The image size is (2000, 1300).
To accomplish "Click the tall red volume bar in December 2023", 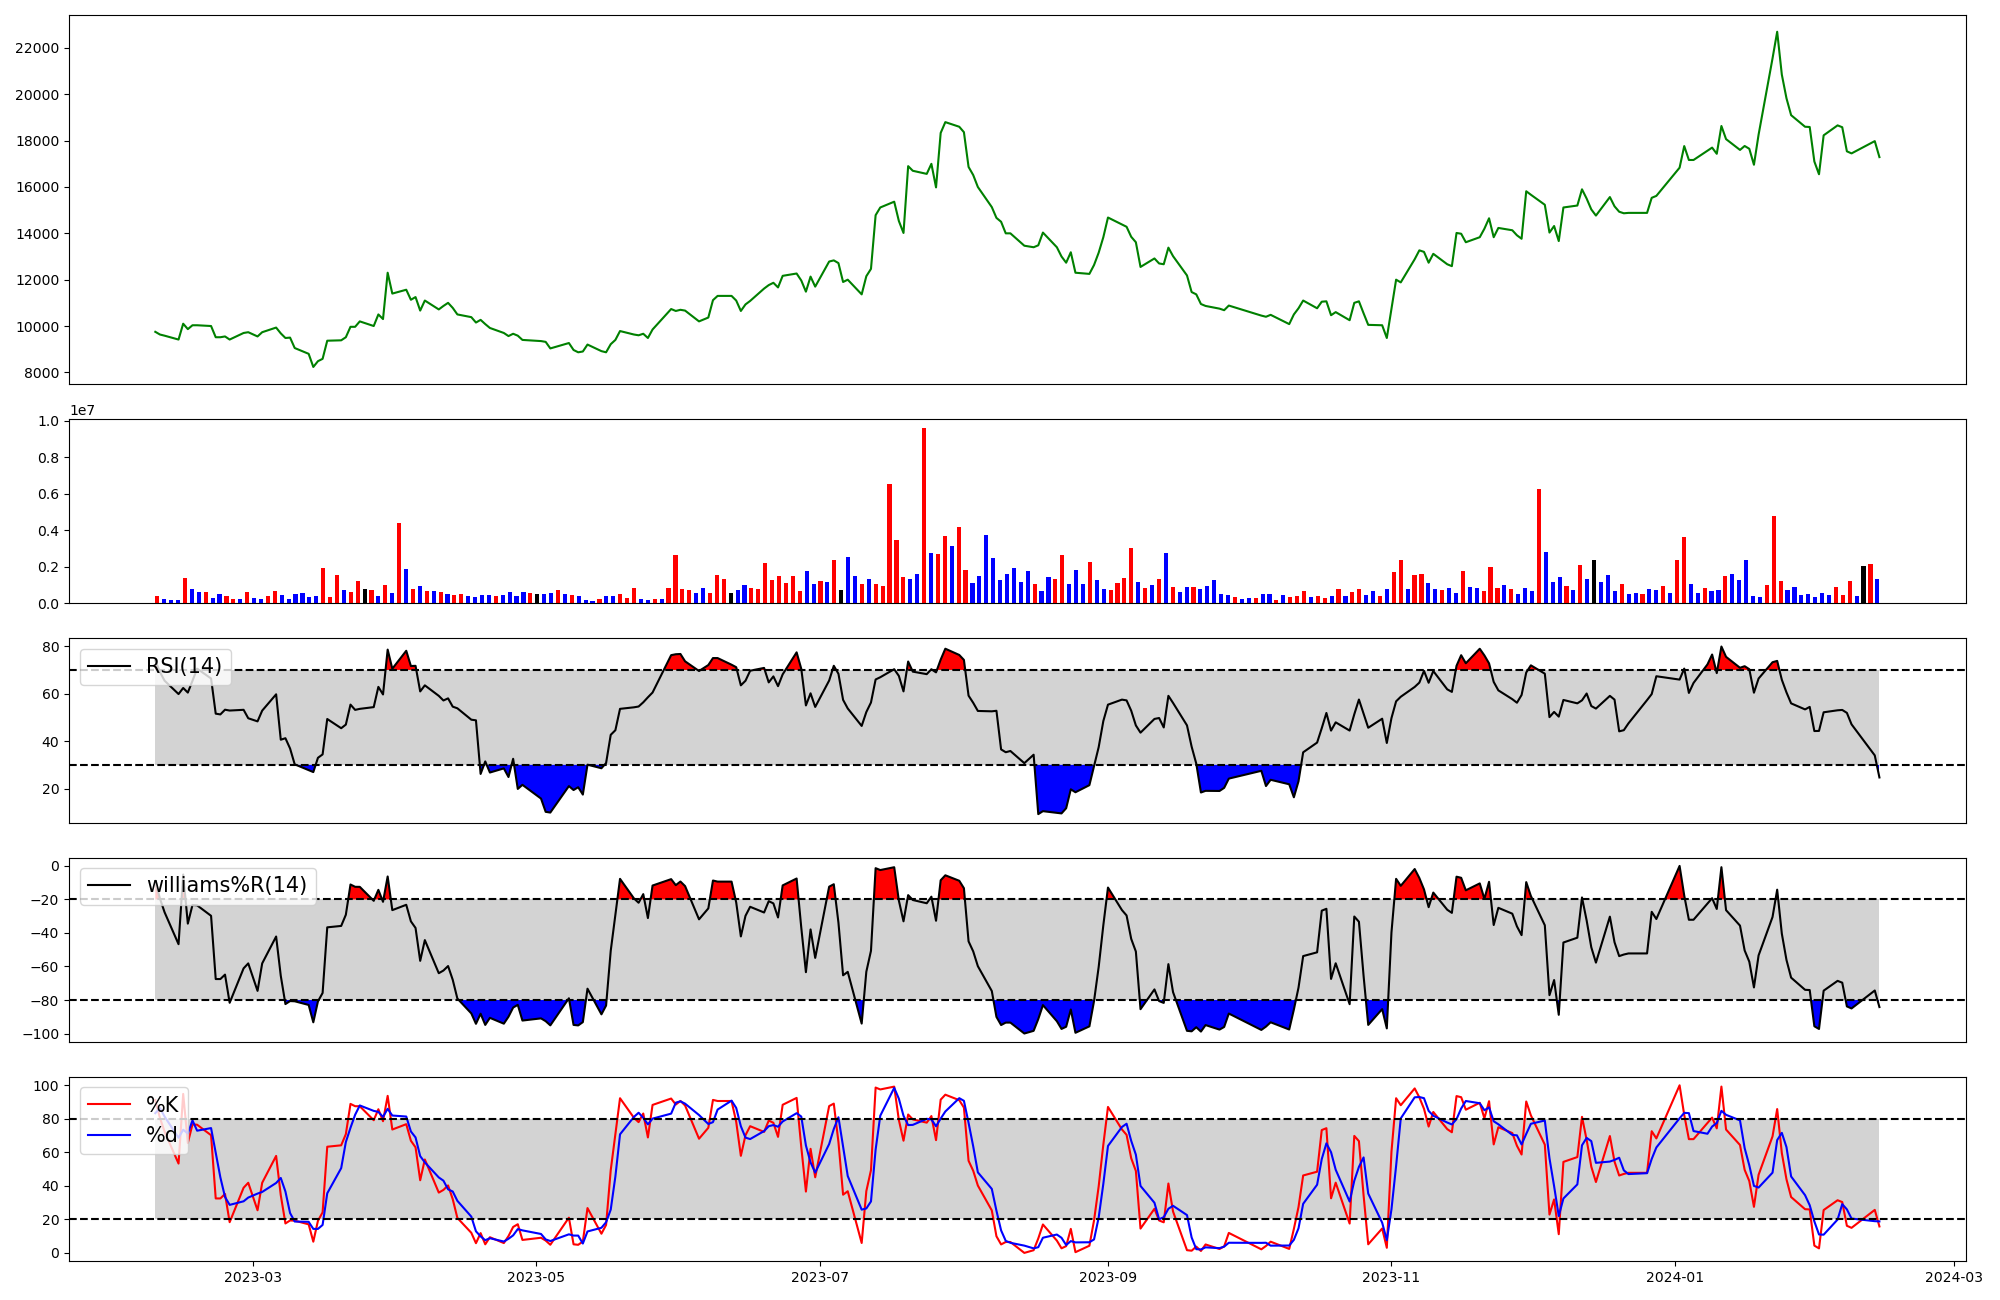I will tap(1539, 545).
